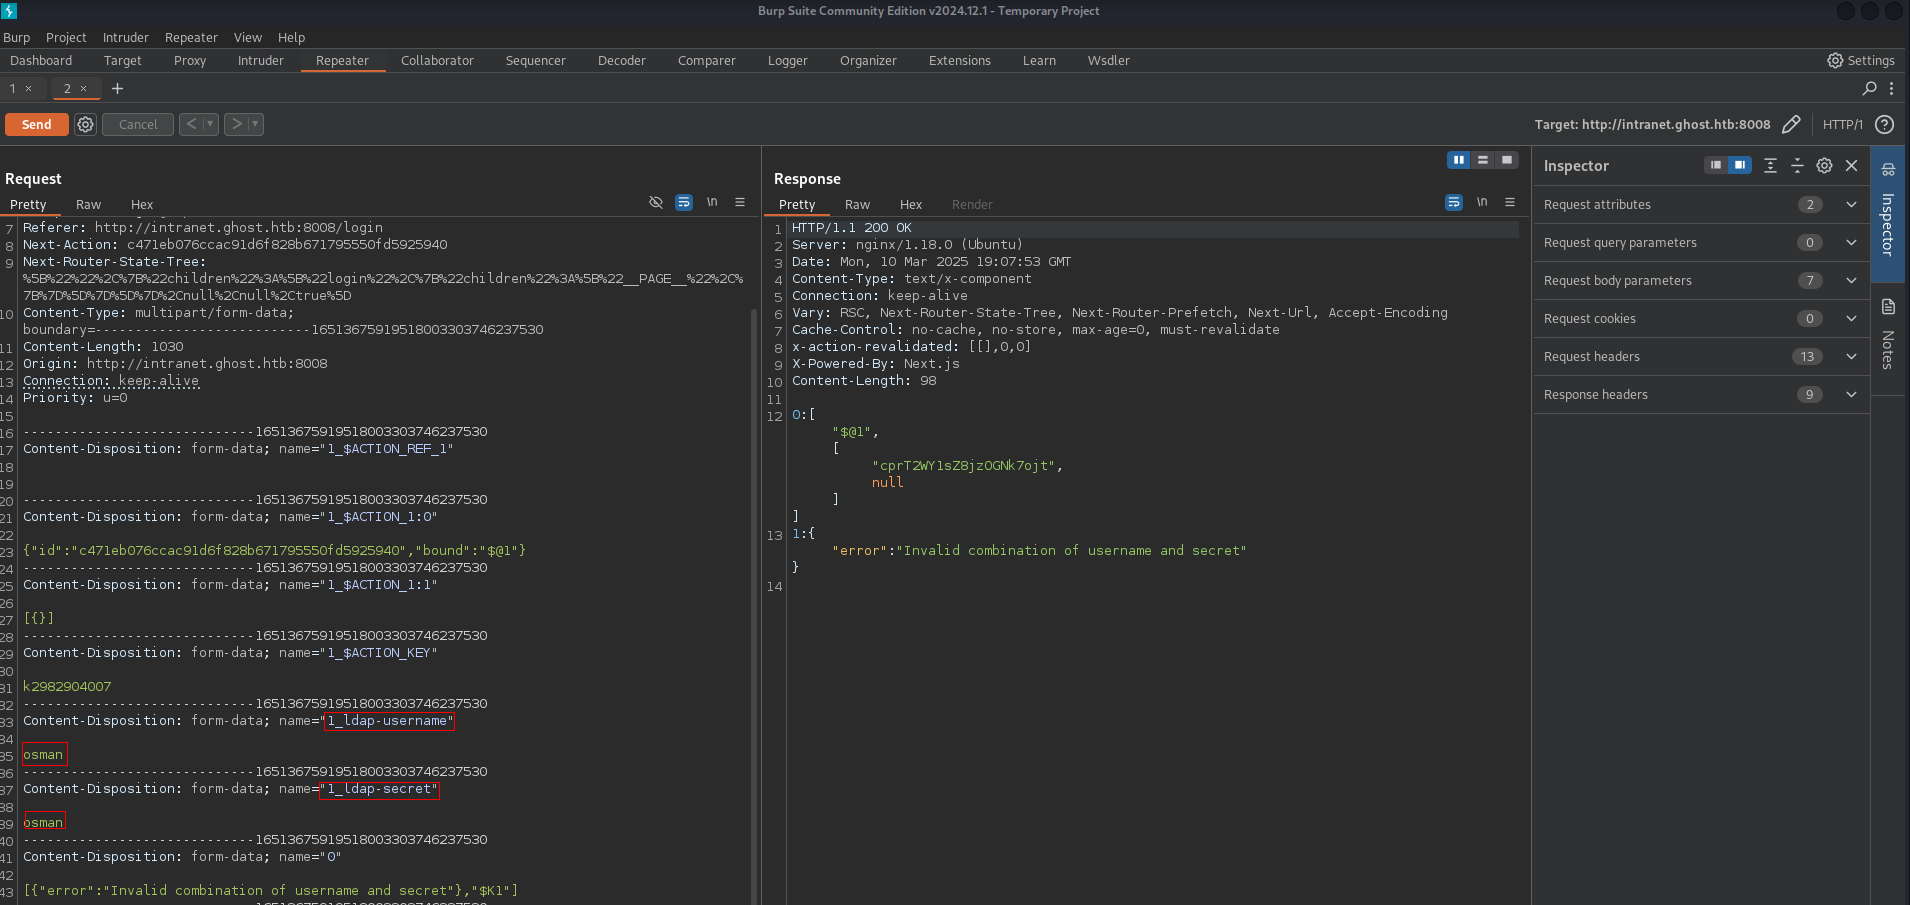Open the Burp menu
Image resolution: width=1910 pixels, height=905 pixels.
[17, 38]
